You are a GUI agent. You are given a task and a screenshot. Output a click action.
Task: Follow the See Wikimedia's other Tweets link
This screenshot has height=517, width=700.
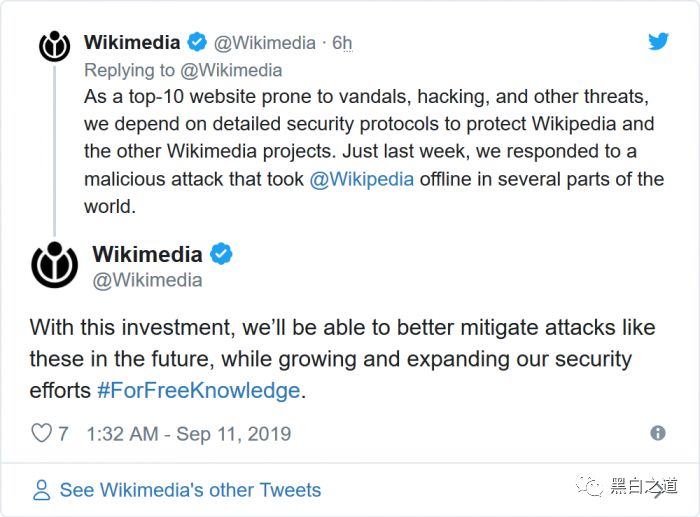190,490
